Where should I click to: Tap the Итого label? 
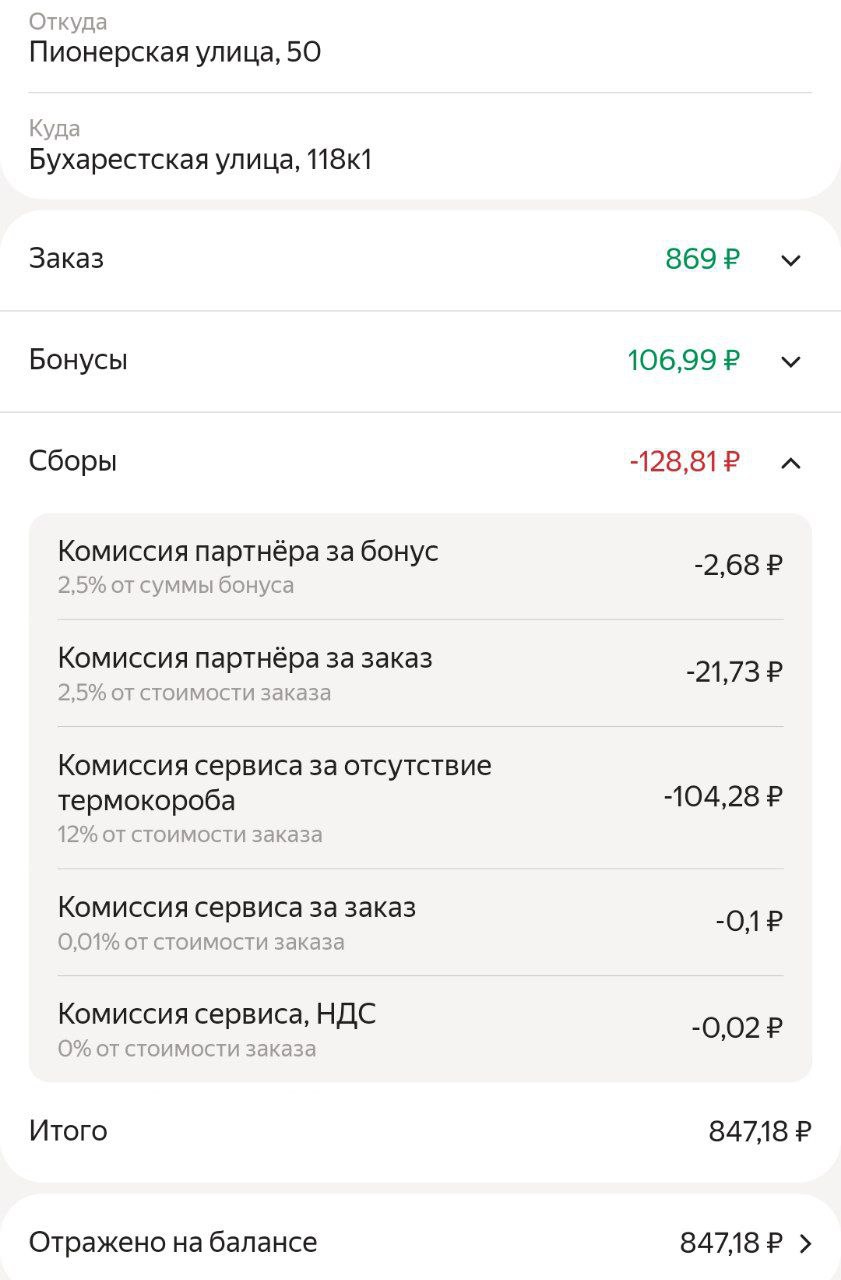coord(68,1131)
